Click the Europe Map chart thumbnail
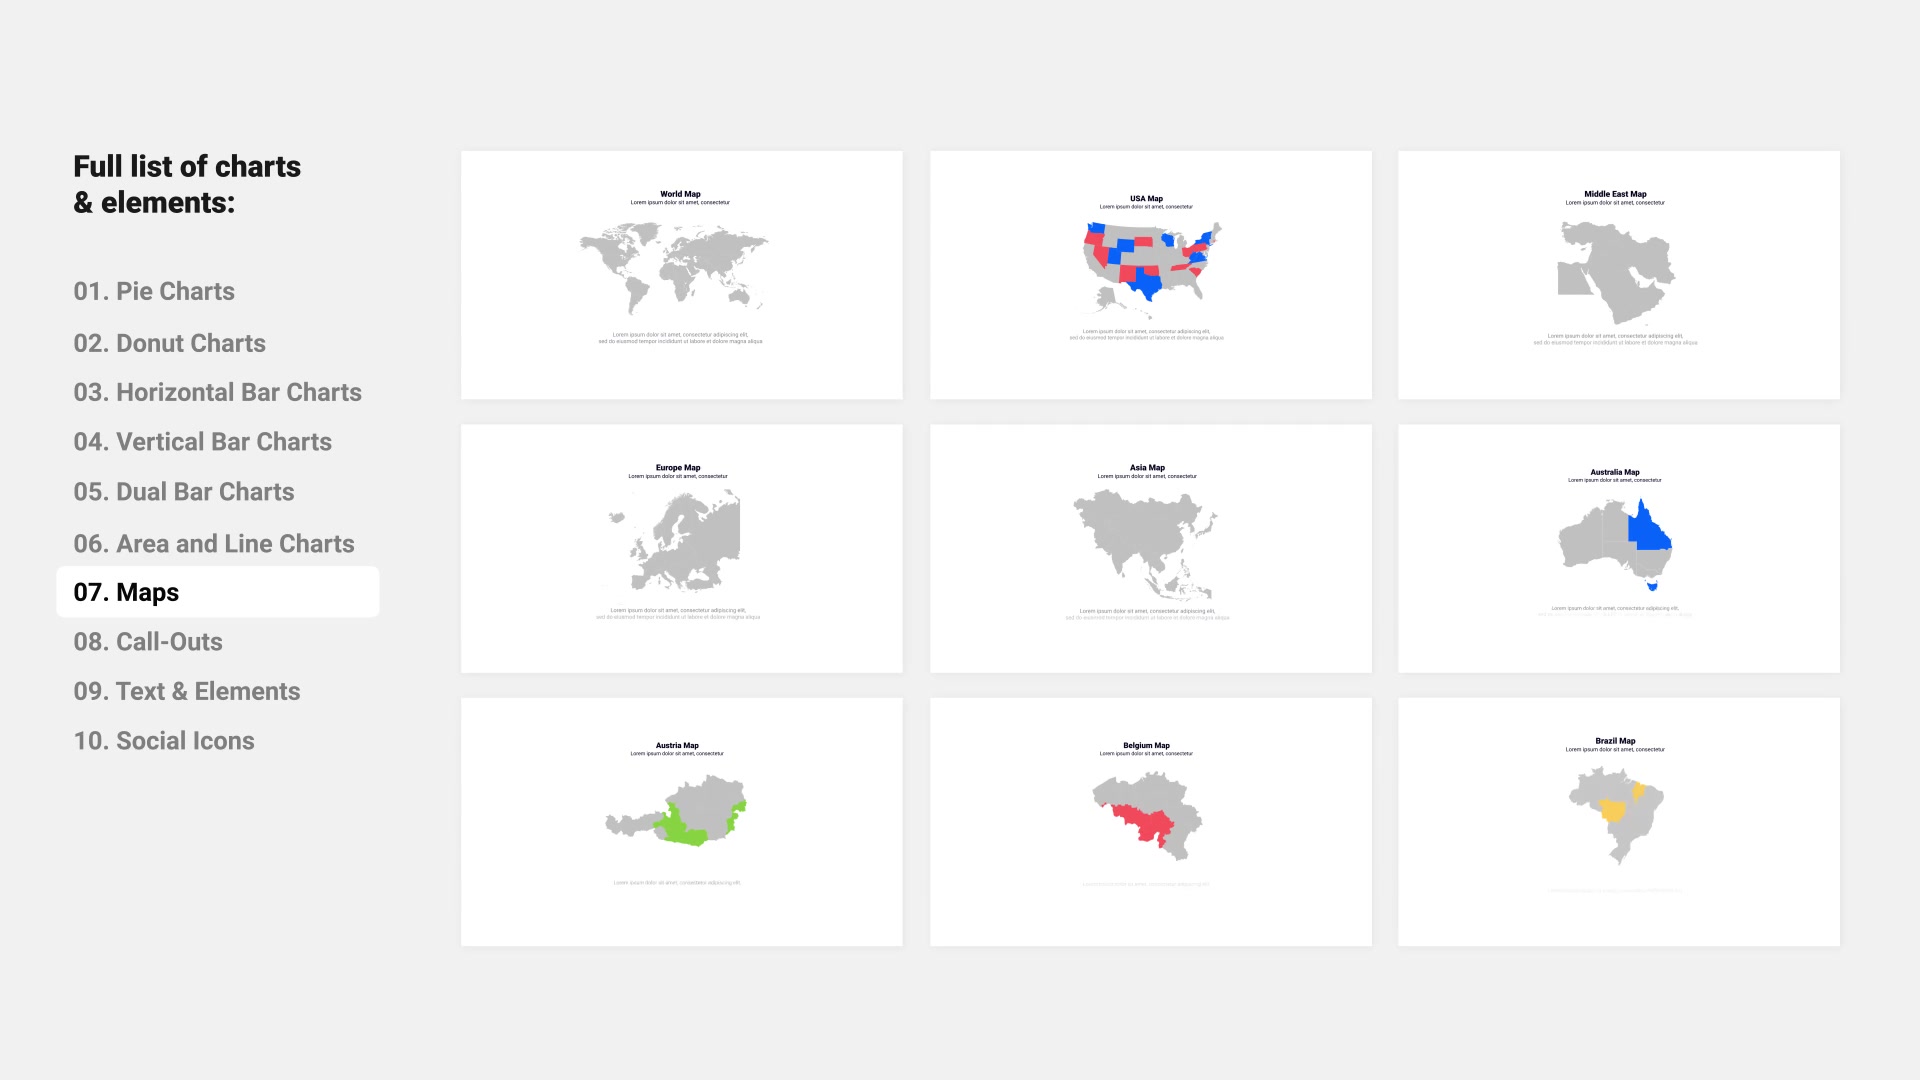 point(682,547)
